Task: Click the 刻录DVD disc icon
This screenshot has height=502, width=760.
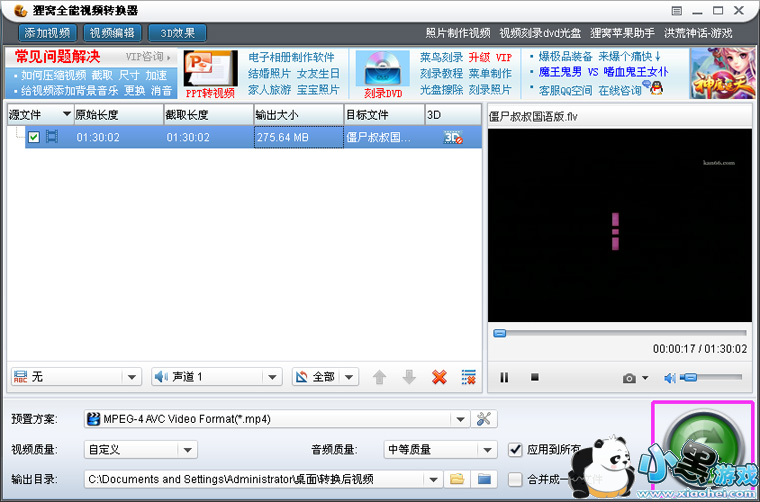Action: tap(383, 74)
